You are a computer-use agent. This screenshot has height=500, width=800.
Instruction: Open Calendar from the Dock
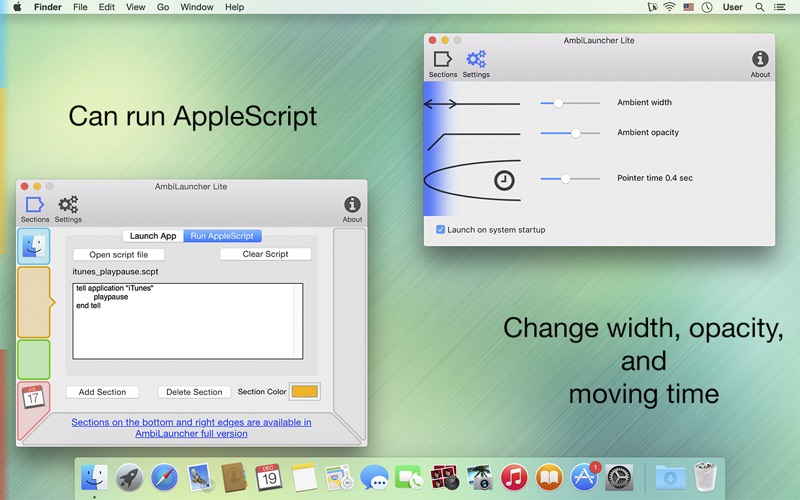[x=269, y=478]
